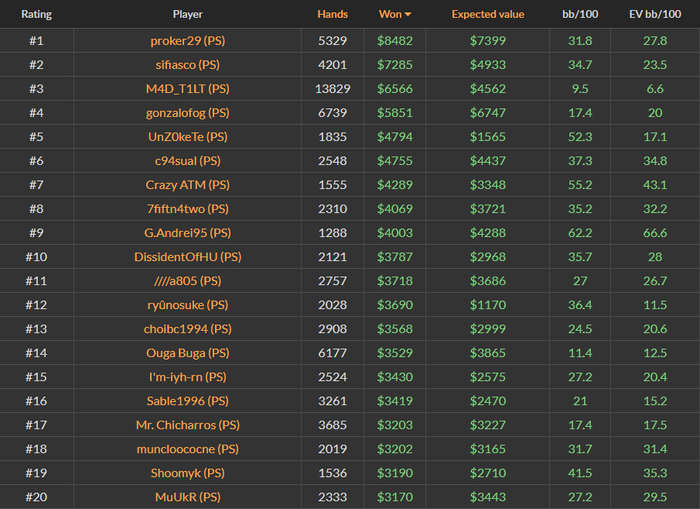Click player ryūnosuke (PS)
Viewport: 700px width, 509px height.
tap(187, 305)
